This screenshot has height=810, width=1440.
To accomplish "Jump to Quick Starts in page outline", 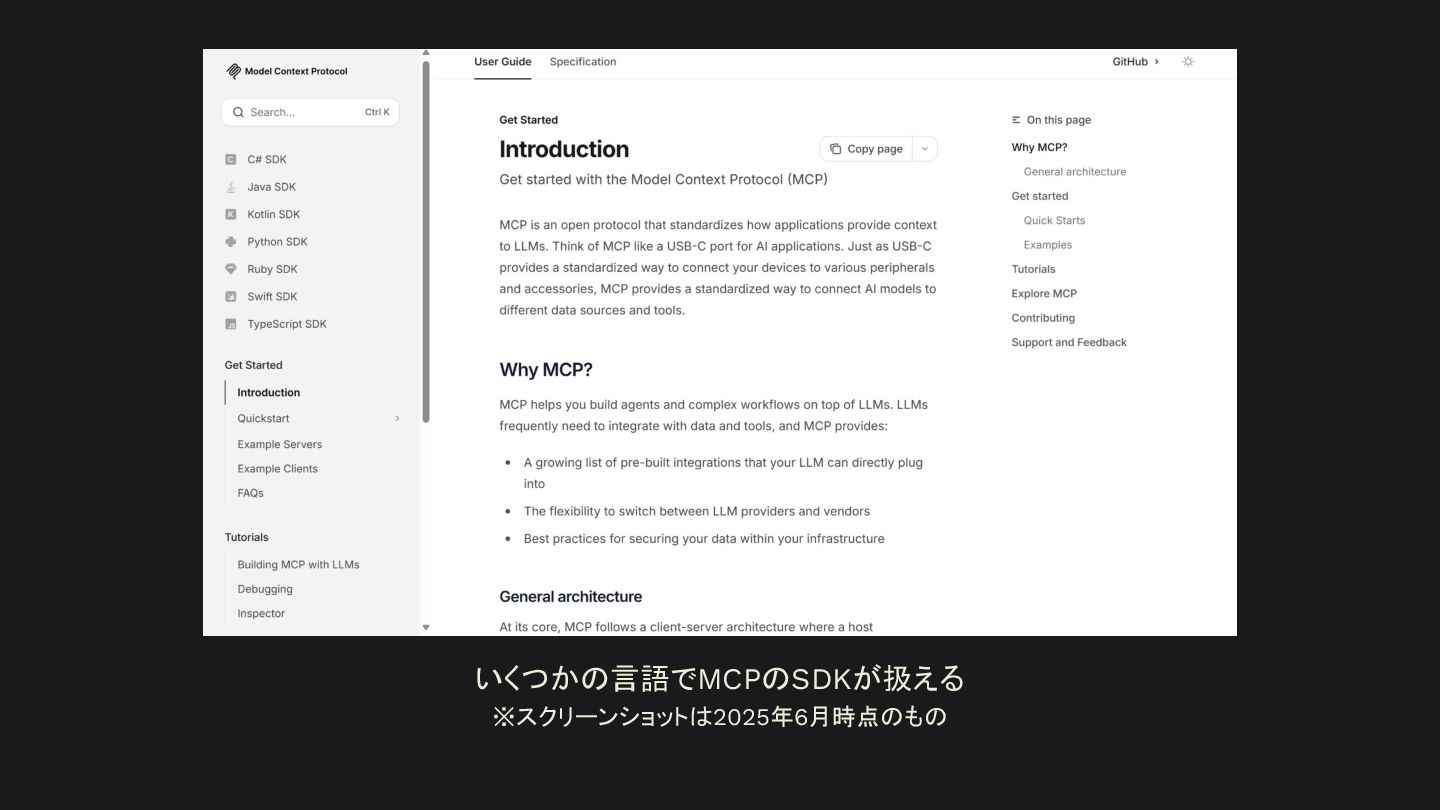I will click(1054, 221).
